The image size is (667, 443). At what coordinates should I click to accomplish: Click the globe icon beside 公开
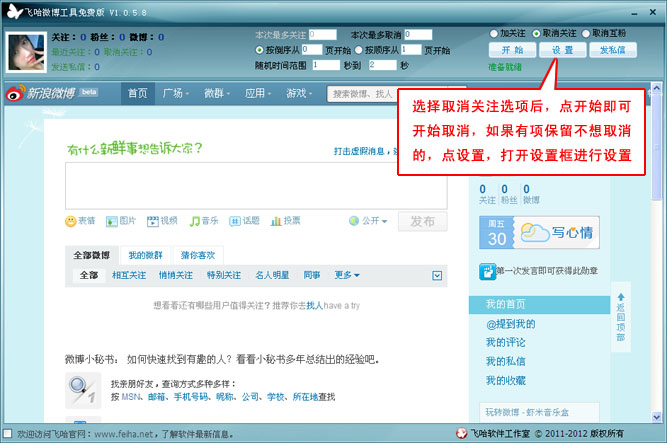(354, 221)
